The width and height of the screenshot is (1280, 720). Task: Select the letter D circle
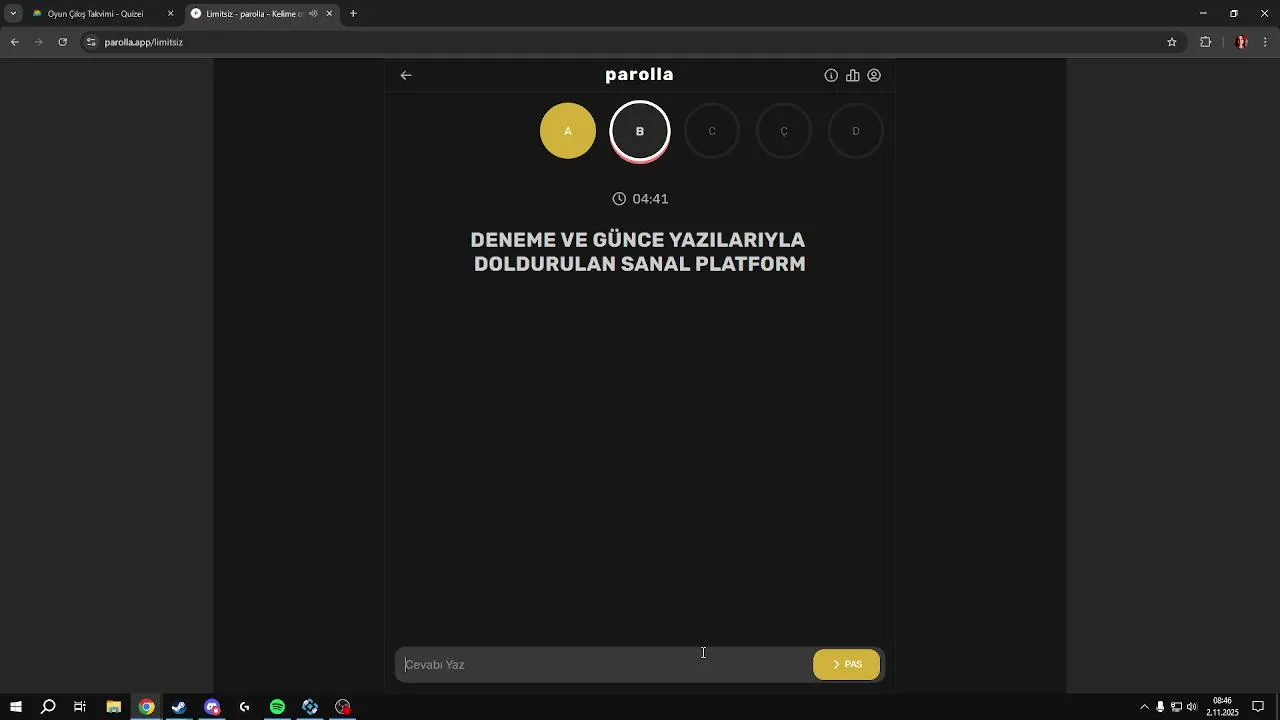tap(856, 131)
